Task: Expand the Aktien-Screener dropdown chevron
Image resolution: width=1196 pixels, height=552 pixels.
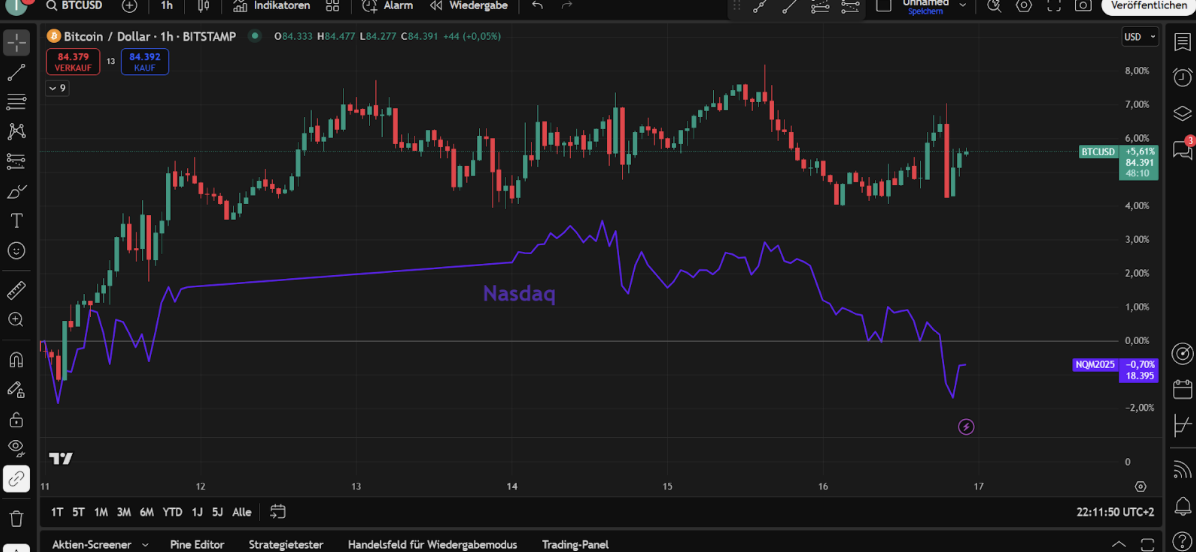Action: point(147,545)
